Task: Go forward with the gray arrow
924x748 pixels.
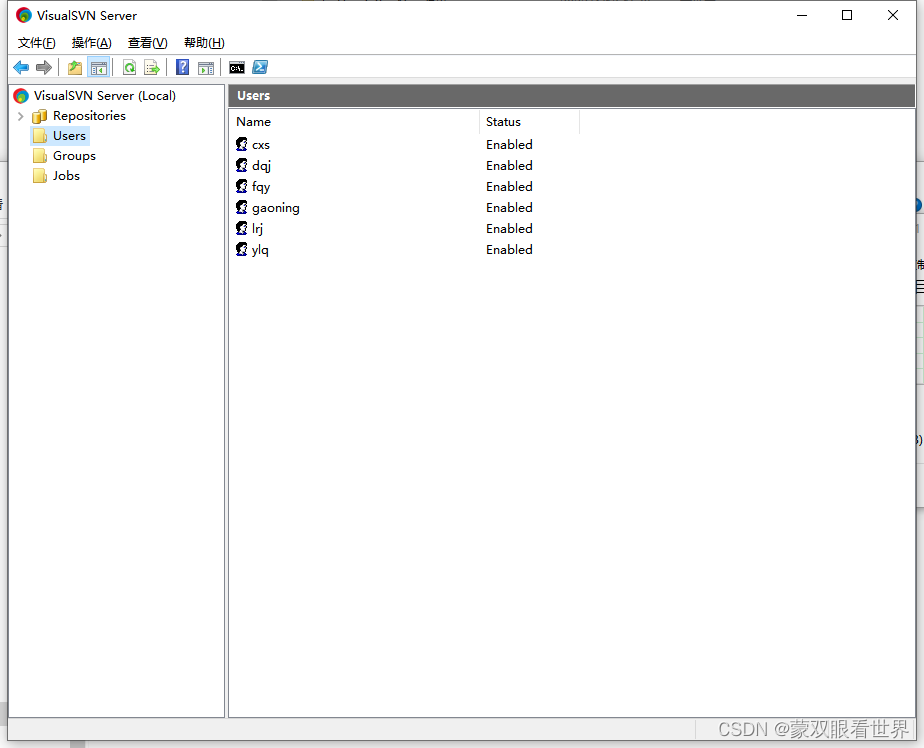Action: click(x=44, y=68)
